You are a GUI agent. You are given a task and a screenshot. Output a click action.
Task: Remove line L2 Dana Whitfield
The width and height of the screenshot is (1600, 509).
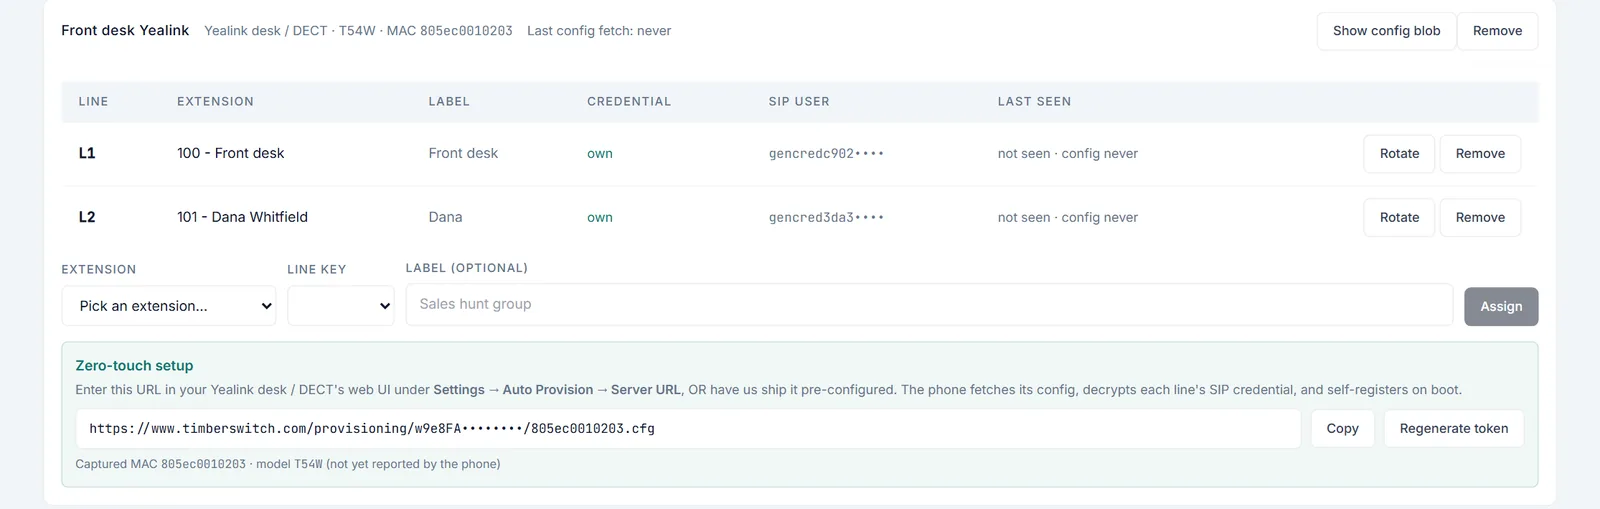[x=1480, y=217]
